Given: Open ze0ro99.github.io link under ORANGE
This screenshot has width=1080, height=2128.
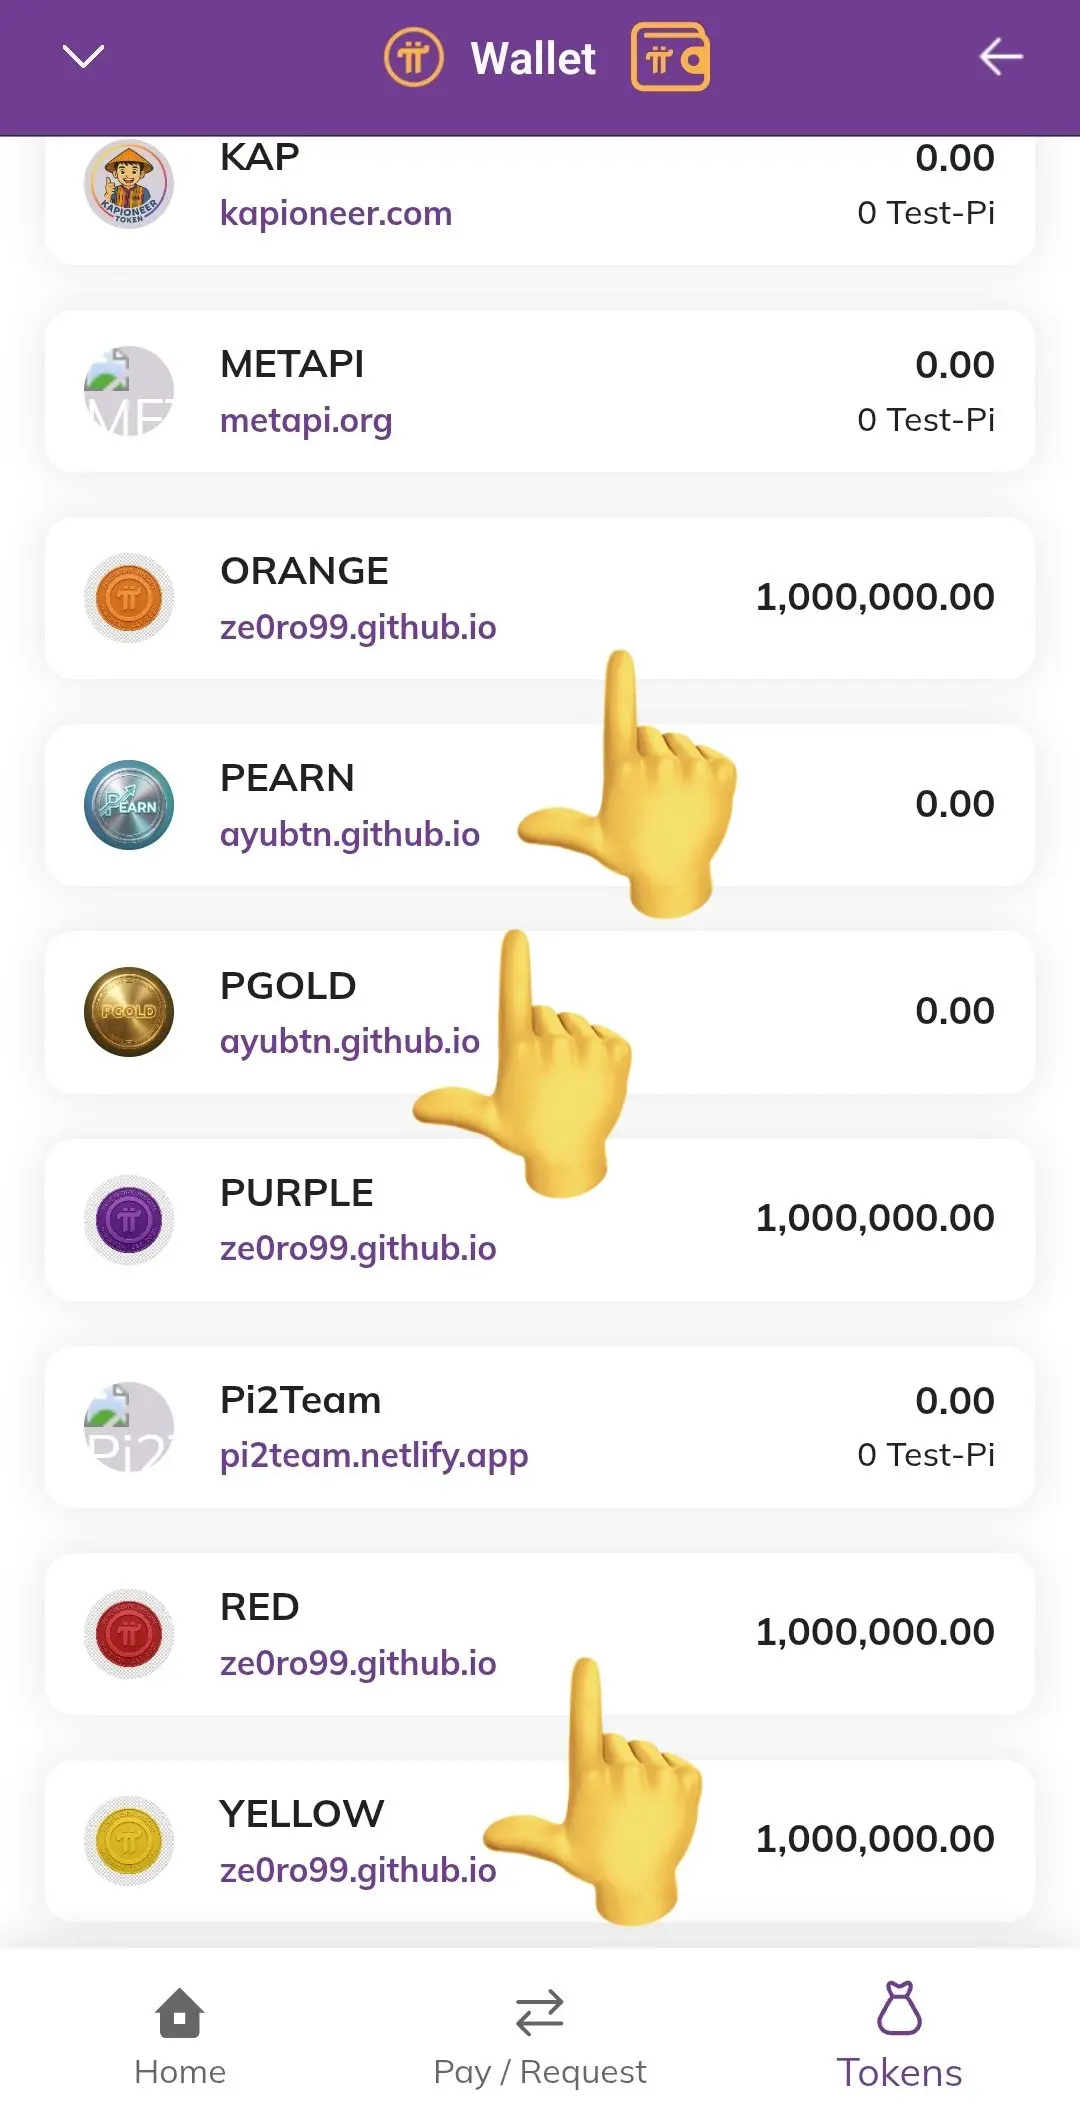Looking at the screenshot, I should pyautogui.click(x=358, y=627).
